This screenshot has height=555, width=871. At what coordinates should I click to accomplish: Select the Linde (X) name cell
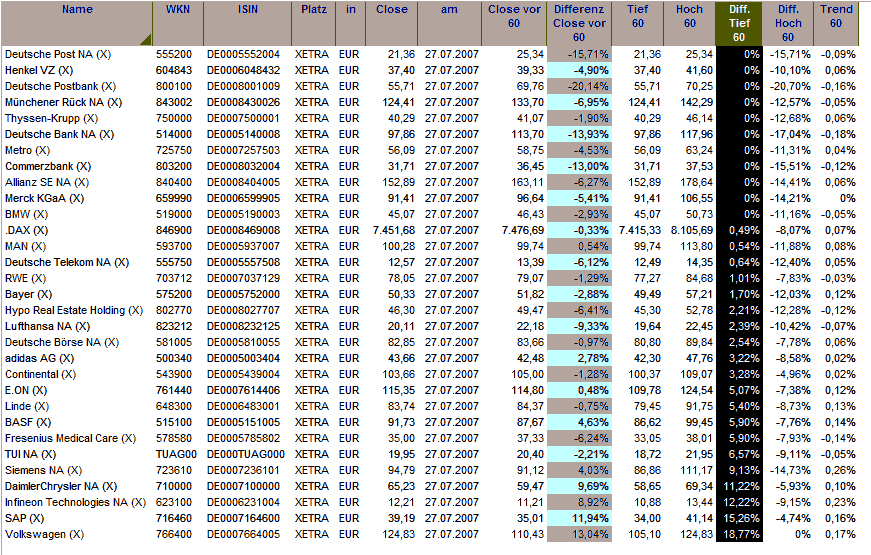tap(27, 407)
